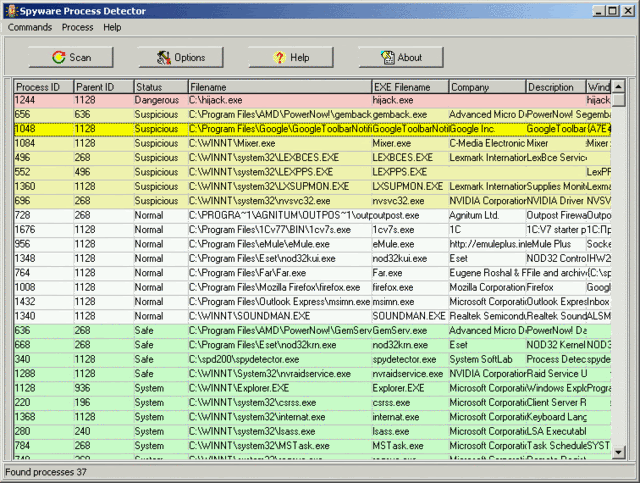This screenshot has width=640, height=483.
Task: Click Agnitum Ltd. company cell
Action: 487,215
